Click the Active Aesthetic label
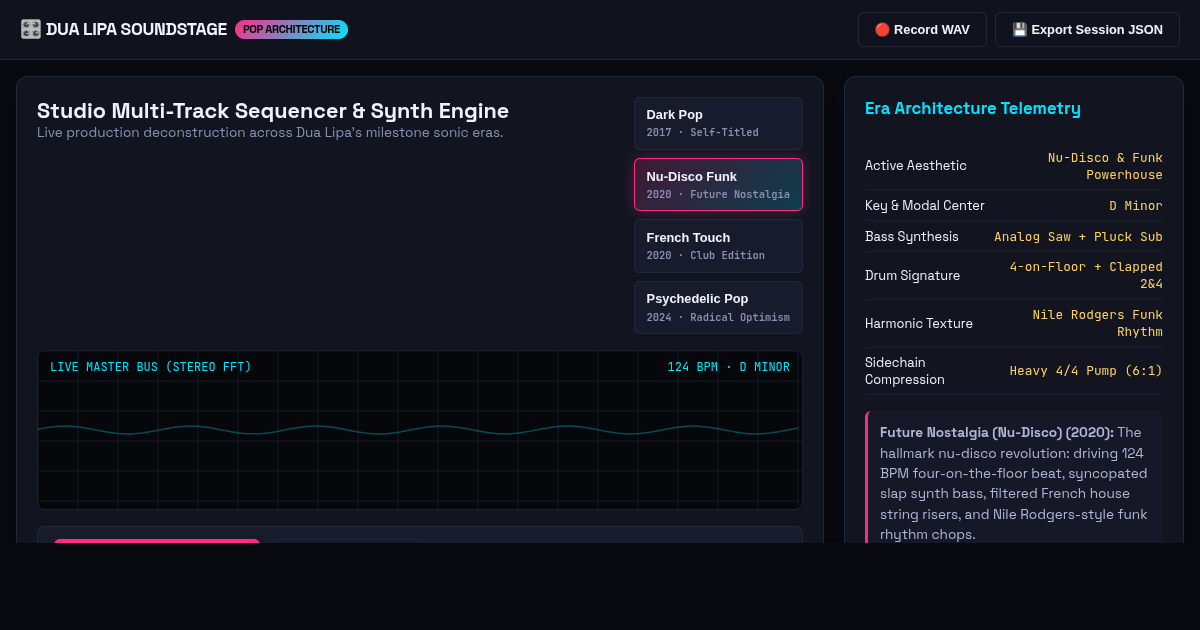 click(916, 166)
